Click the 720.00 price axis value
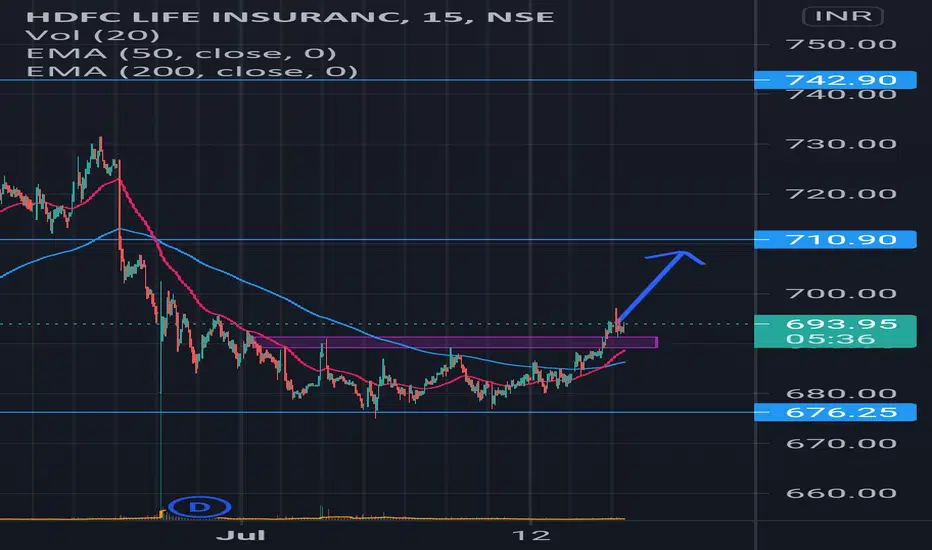 (840, 194)
